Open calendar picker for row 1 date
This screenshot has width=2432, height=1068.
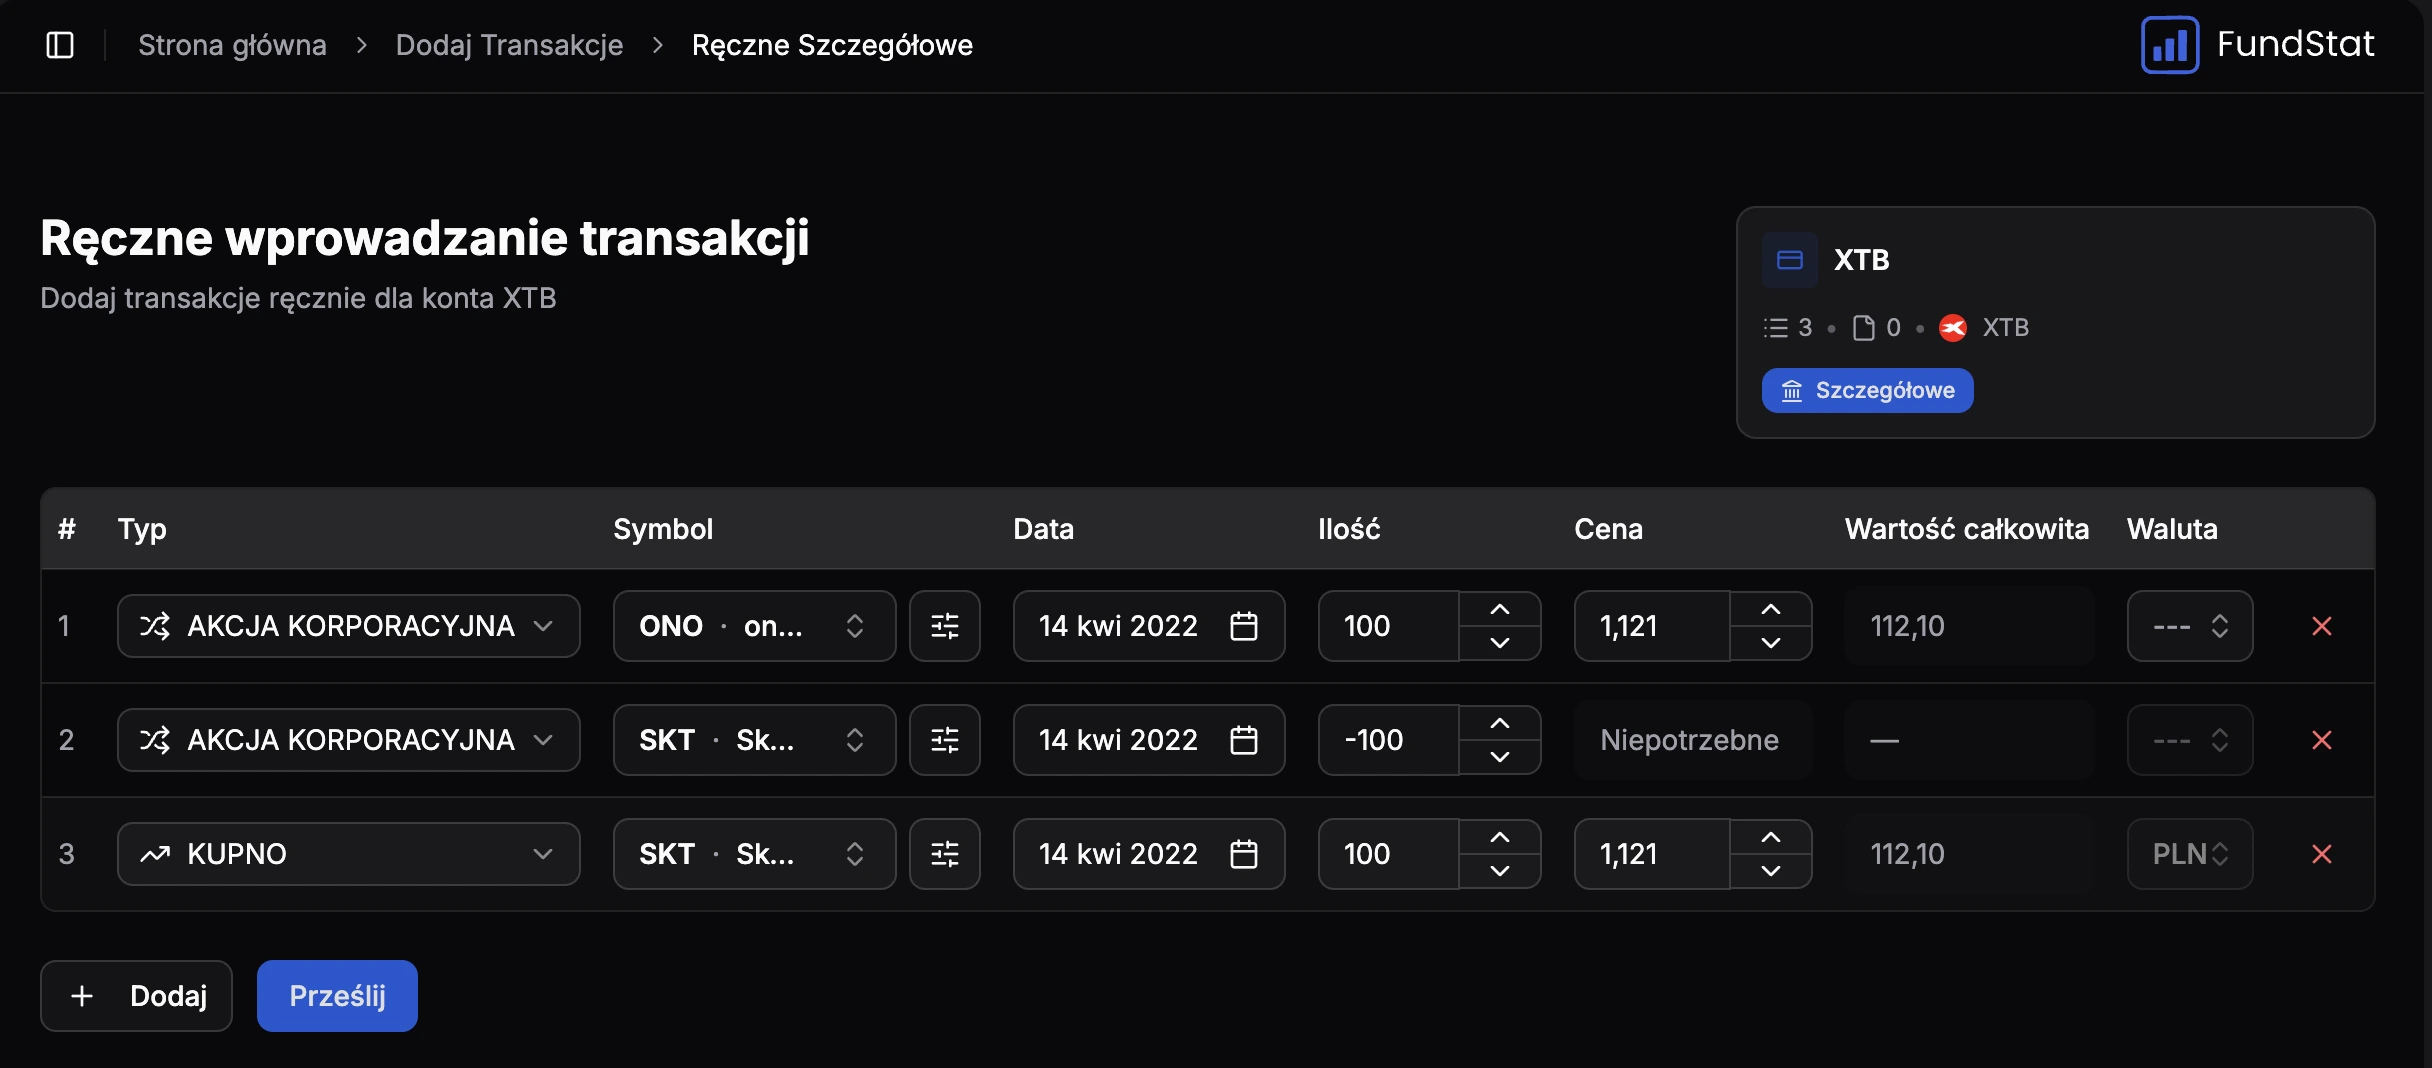tap(1243, 625)
